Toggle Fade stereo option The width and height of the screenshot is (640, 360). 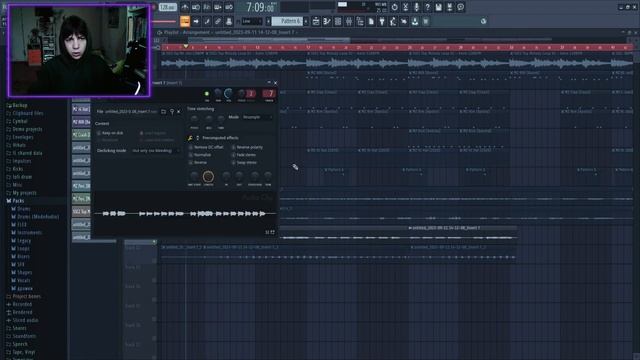244,155
